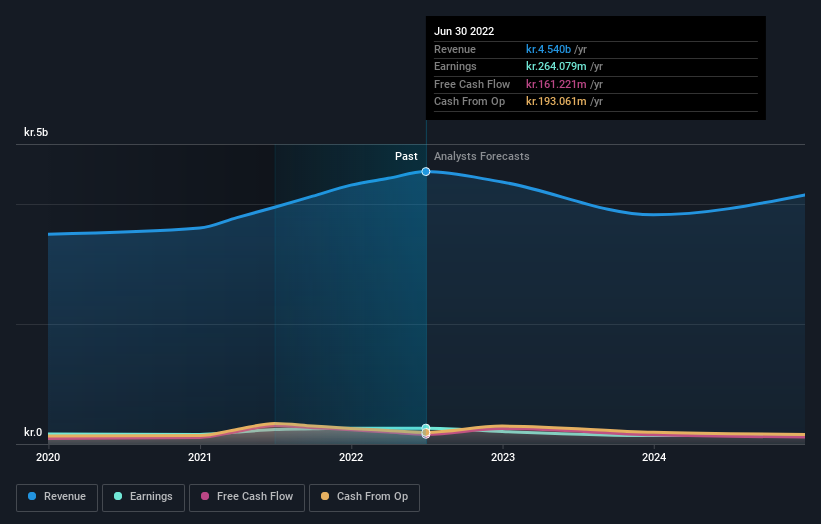The image size is (821, 524).
Task: Toggle the Revenue legend button
Action: click(57, 497)
